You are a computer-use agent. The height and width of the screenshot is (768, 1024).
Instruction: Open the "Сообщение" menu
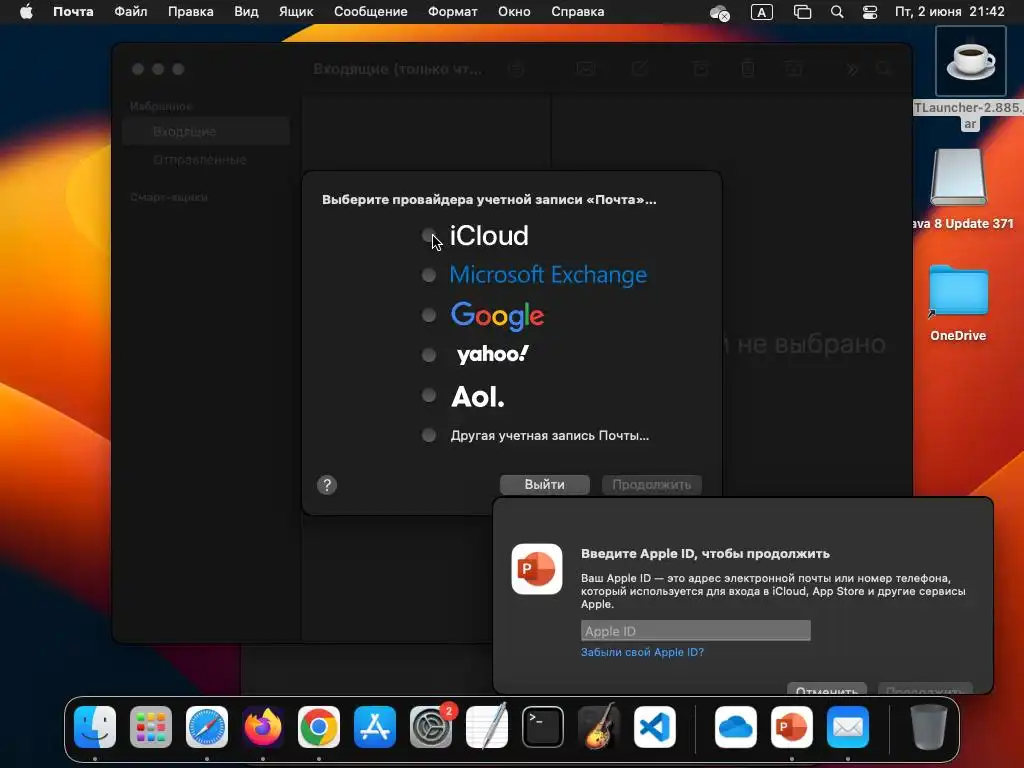(x=370, y=12)
